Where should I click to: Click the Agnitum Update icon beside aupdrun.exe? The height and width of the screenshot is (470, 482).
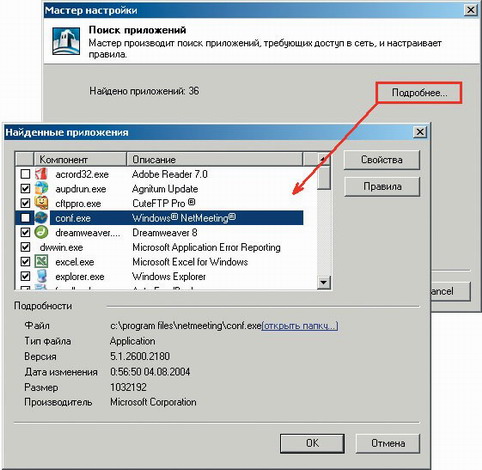41,188
